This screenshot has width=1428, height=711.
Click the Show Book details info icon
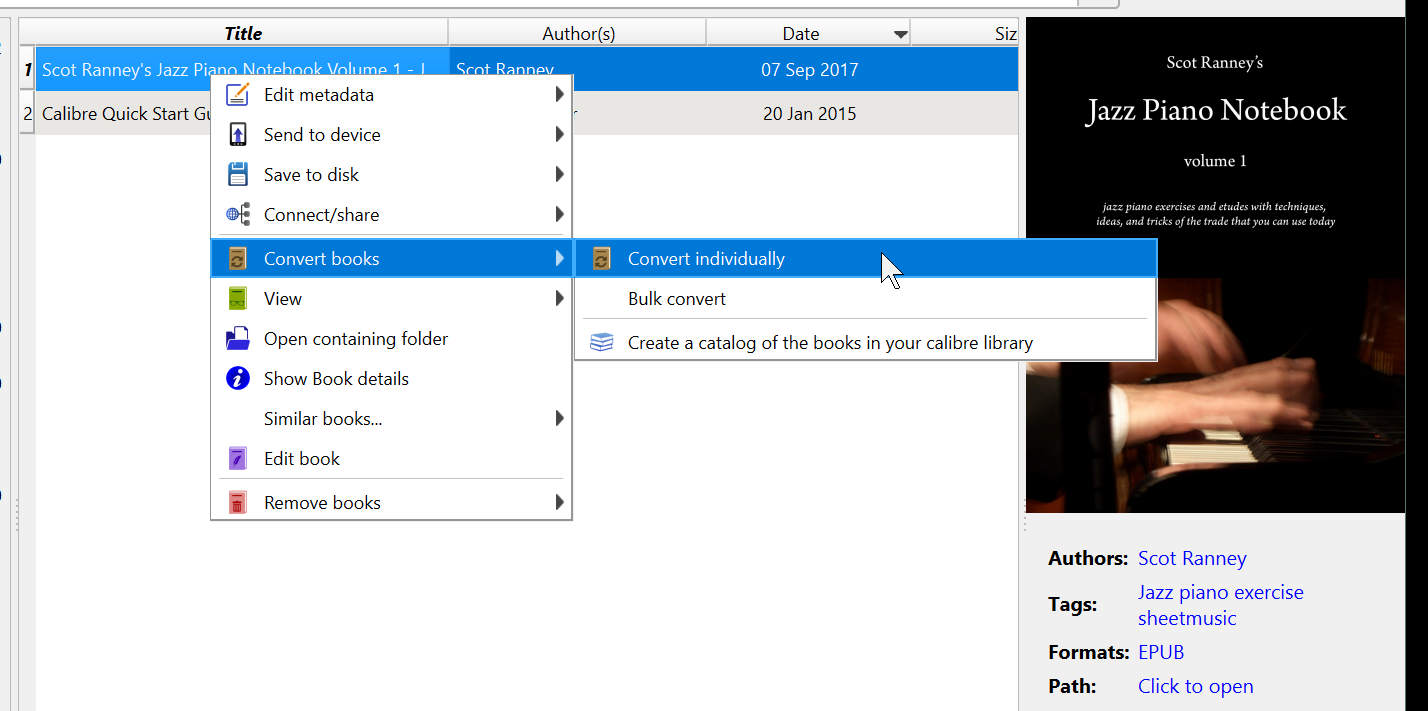pos(237,379)
